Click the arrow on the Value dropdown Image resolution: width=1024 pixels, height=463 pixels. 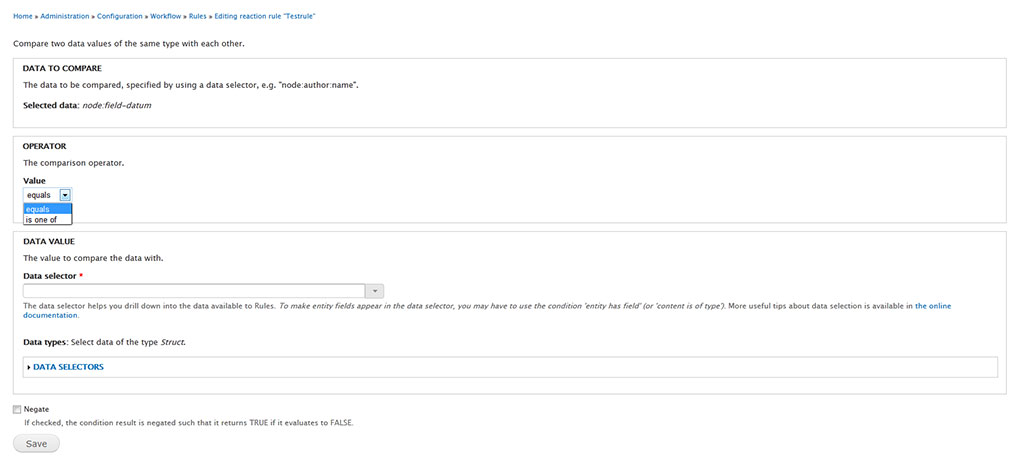[65, 195]
